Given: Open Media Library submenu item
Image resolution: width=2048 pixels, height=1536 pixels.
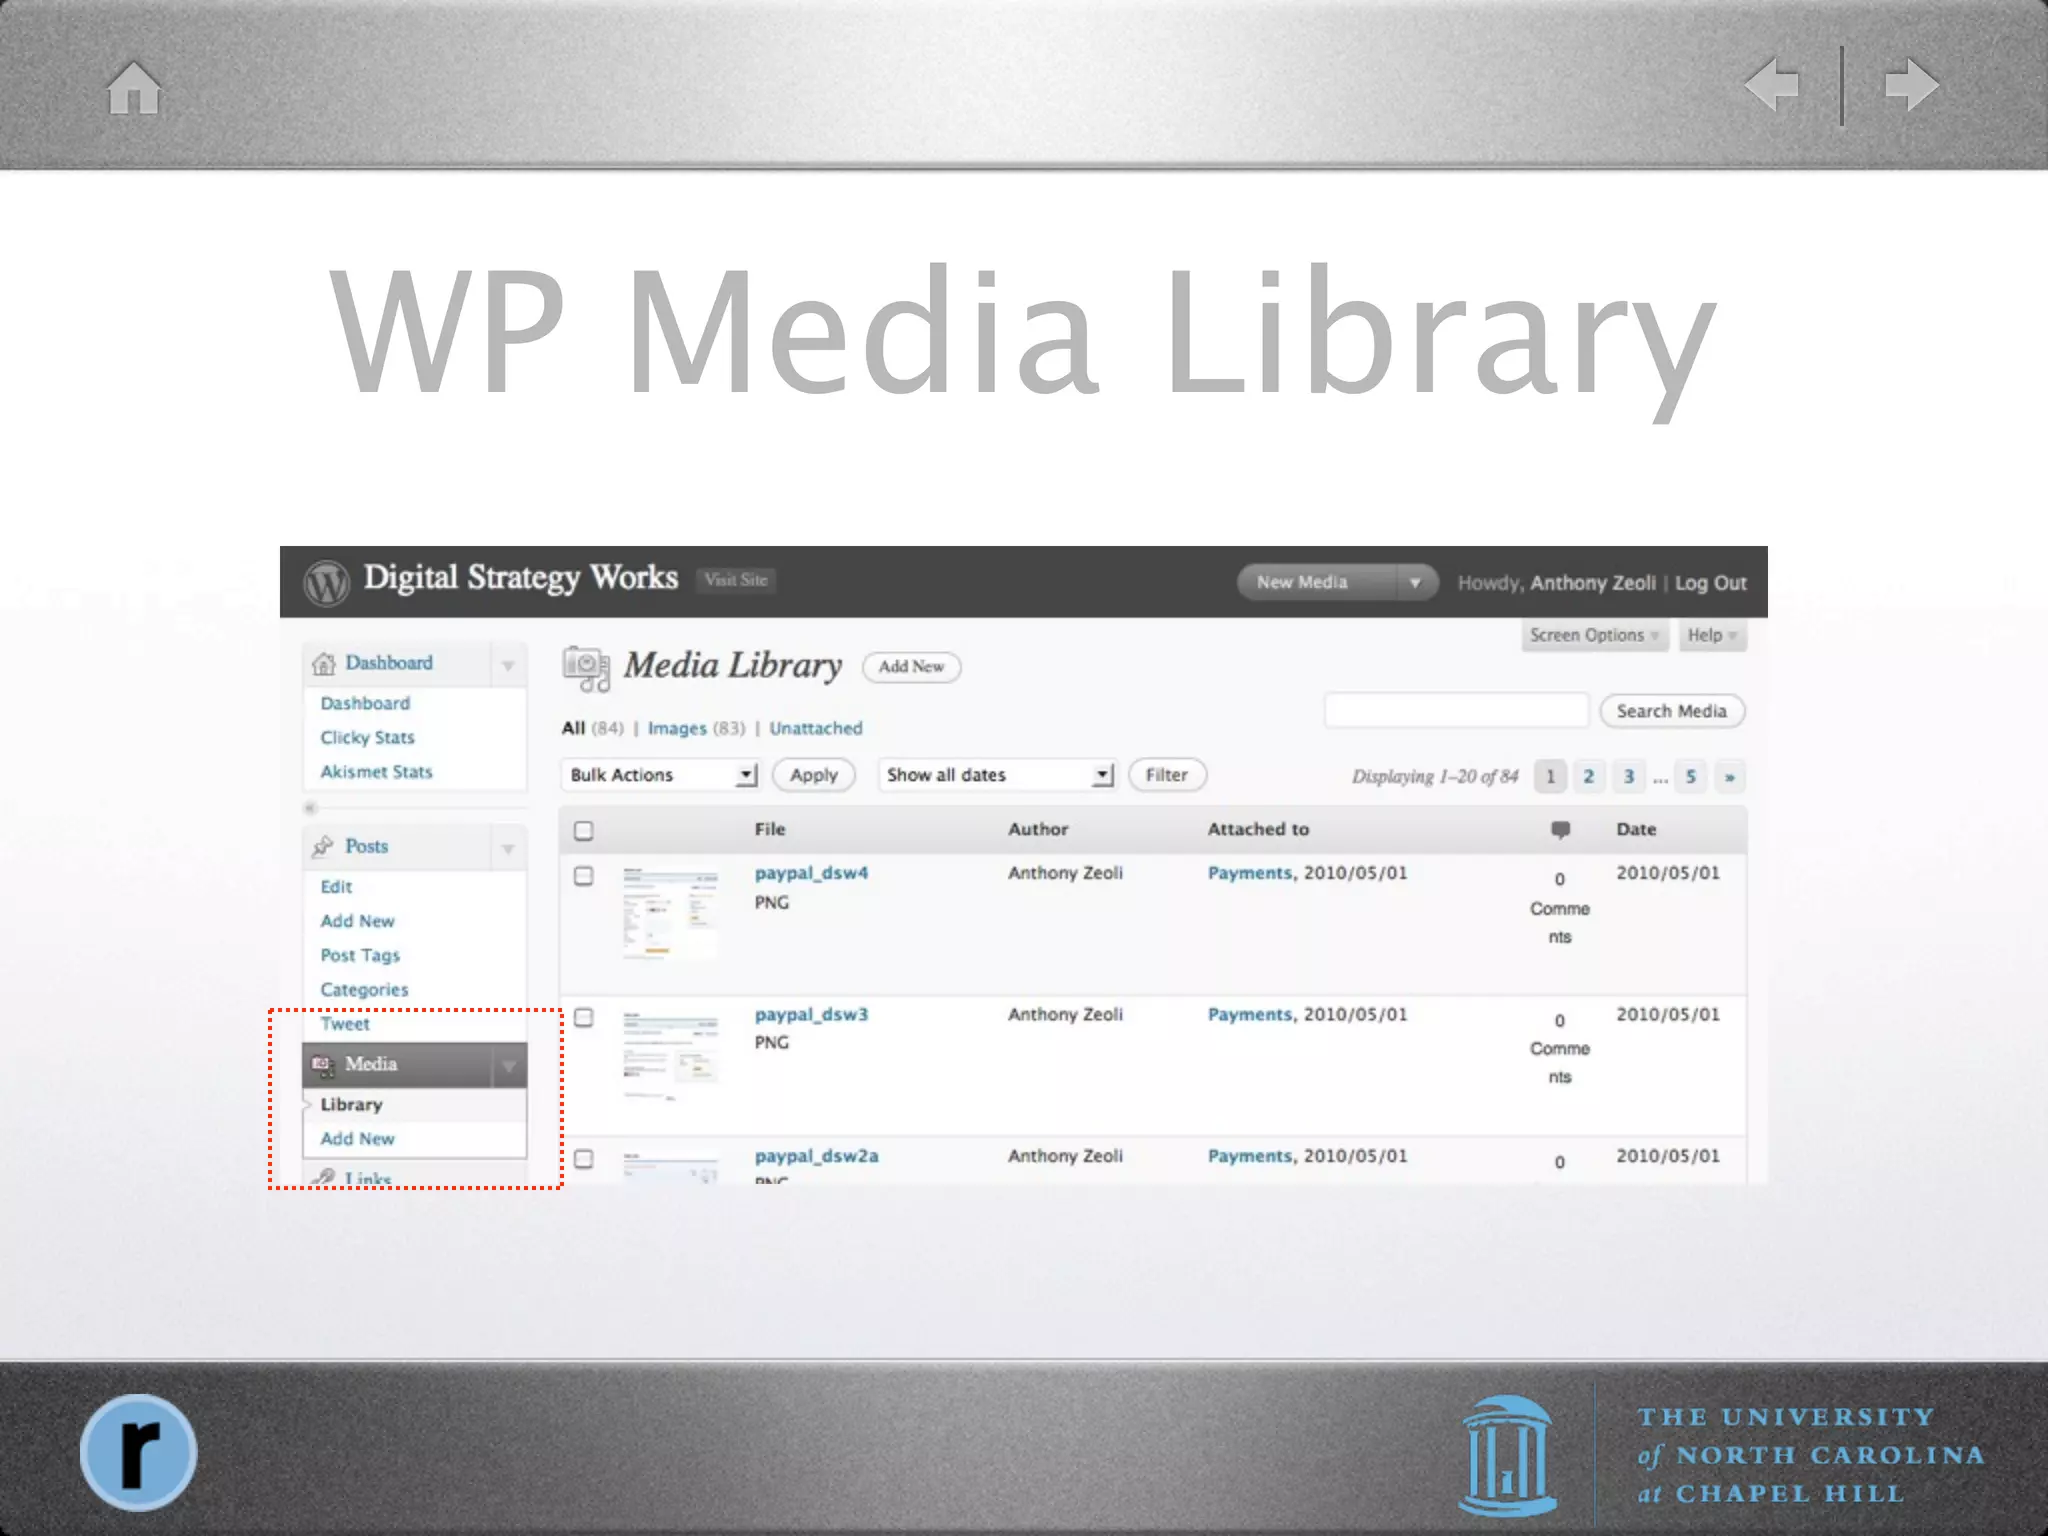Looking at the screenshot, I should click(351, 1105).
